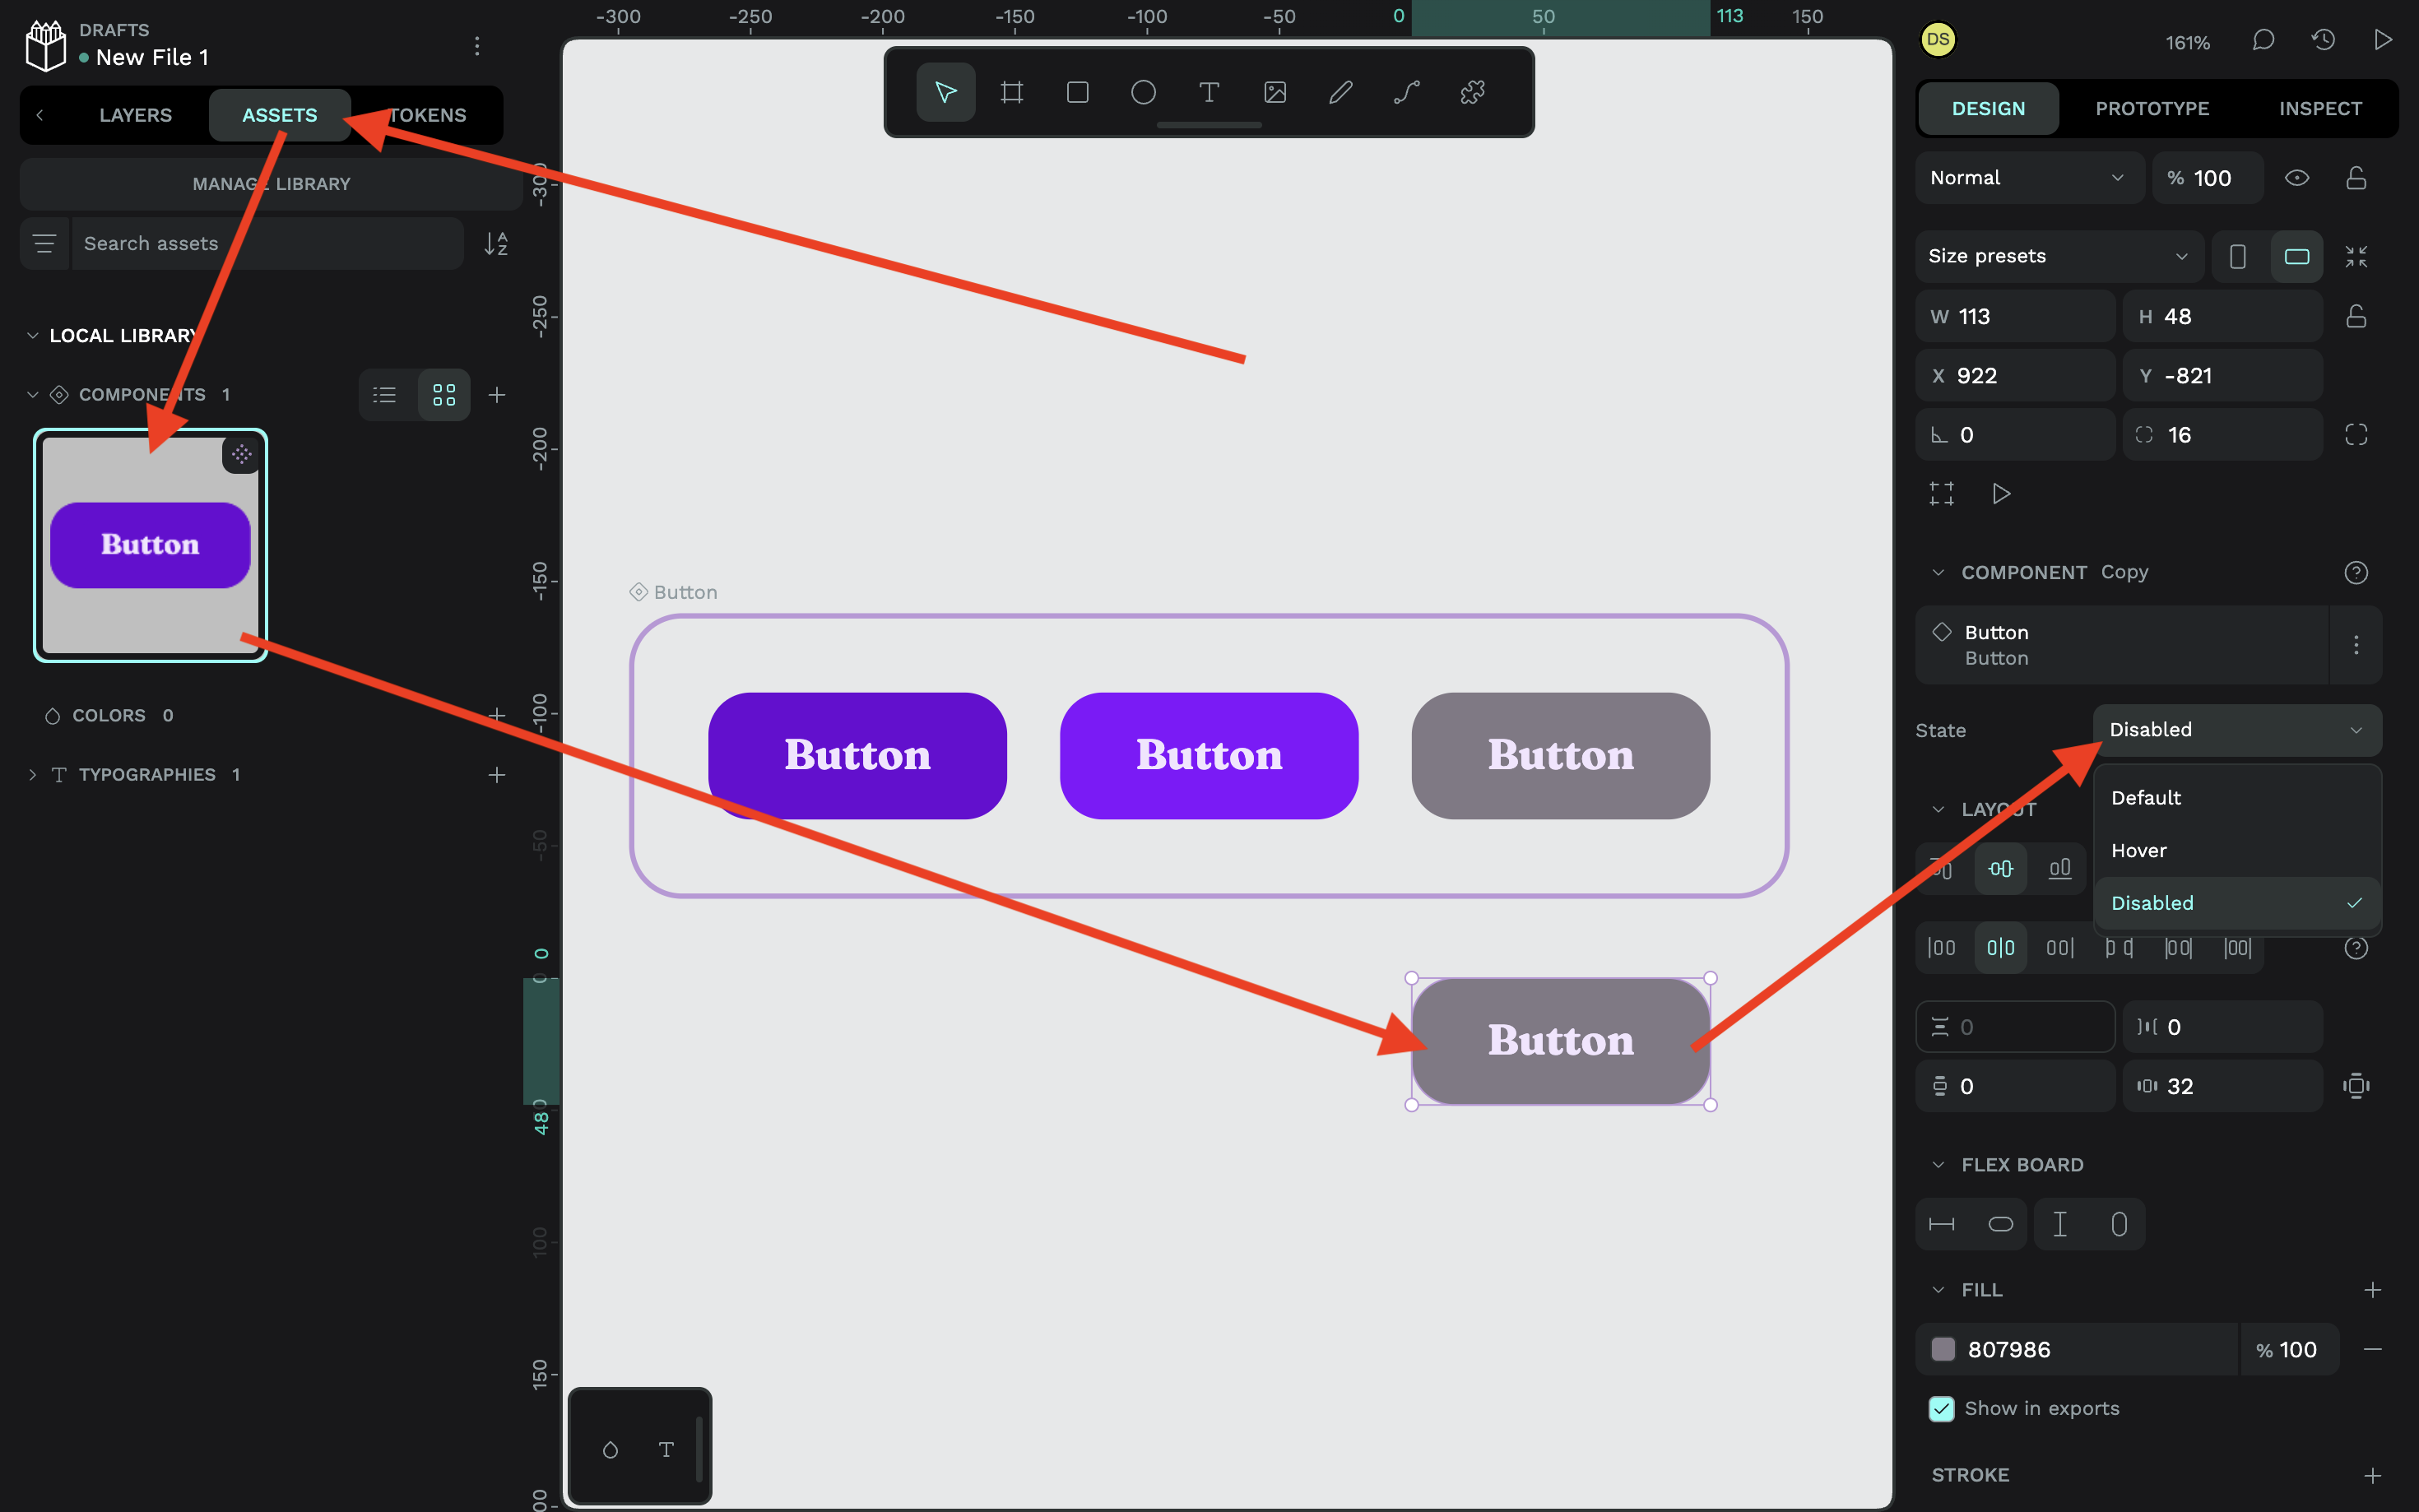Select the Text tool

point(1209,91)
